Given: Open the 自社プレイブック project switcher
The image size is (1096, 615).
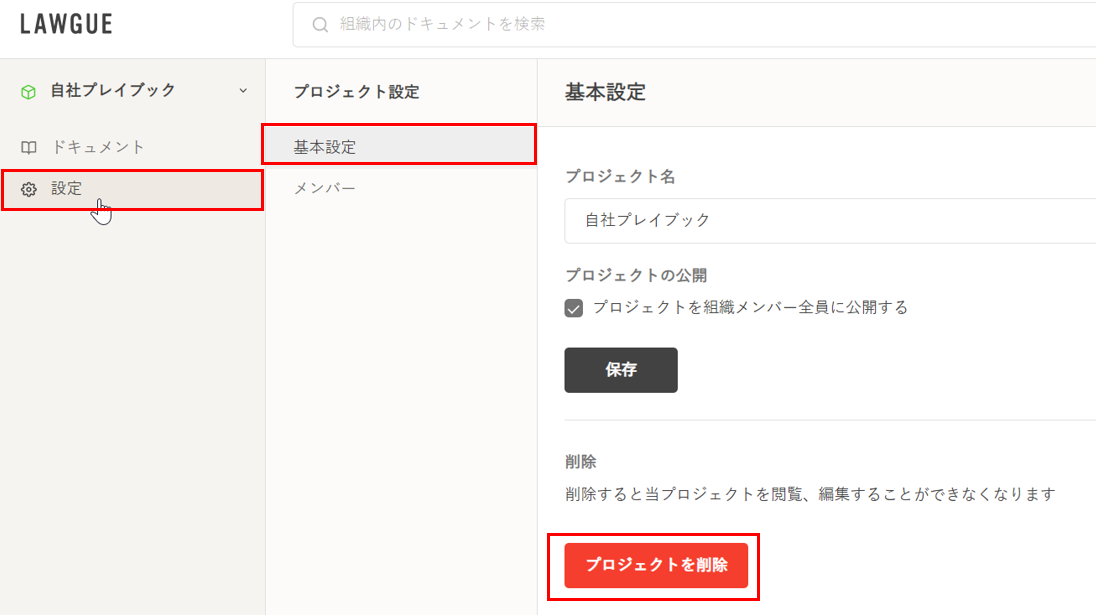Looking at the screenshot, I should click(x=113, y=91).
